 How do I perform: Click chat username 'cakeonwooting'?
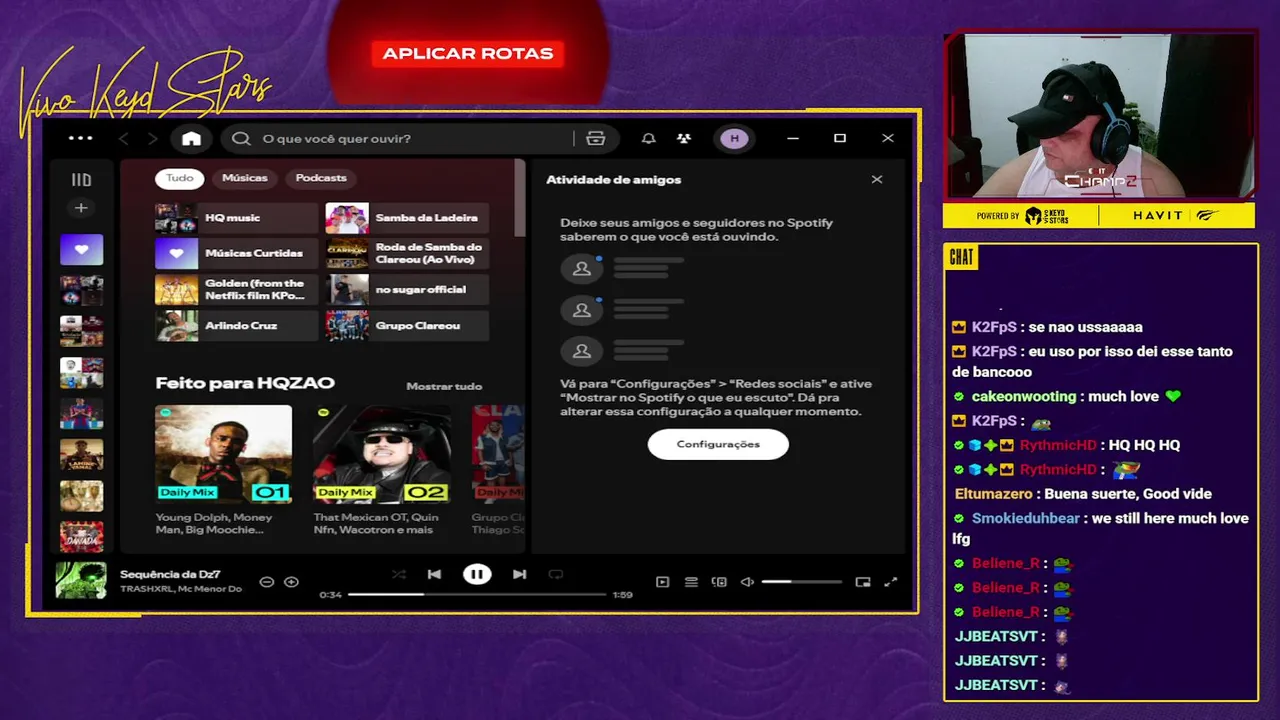[1024, 397]
